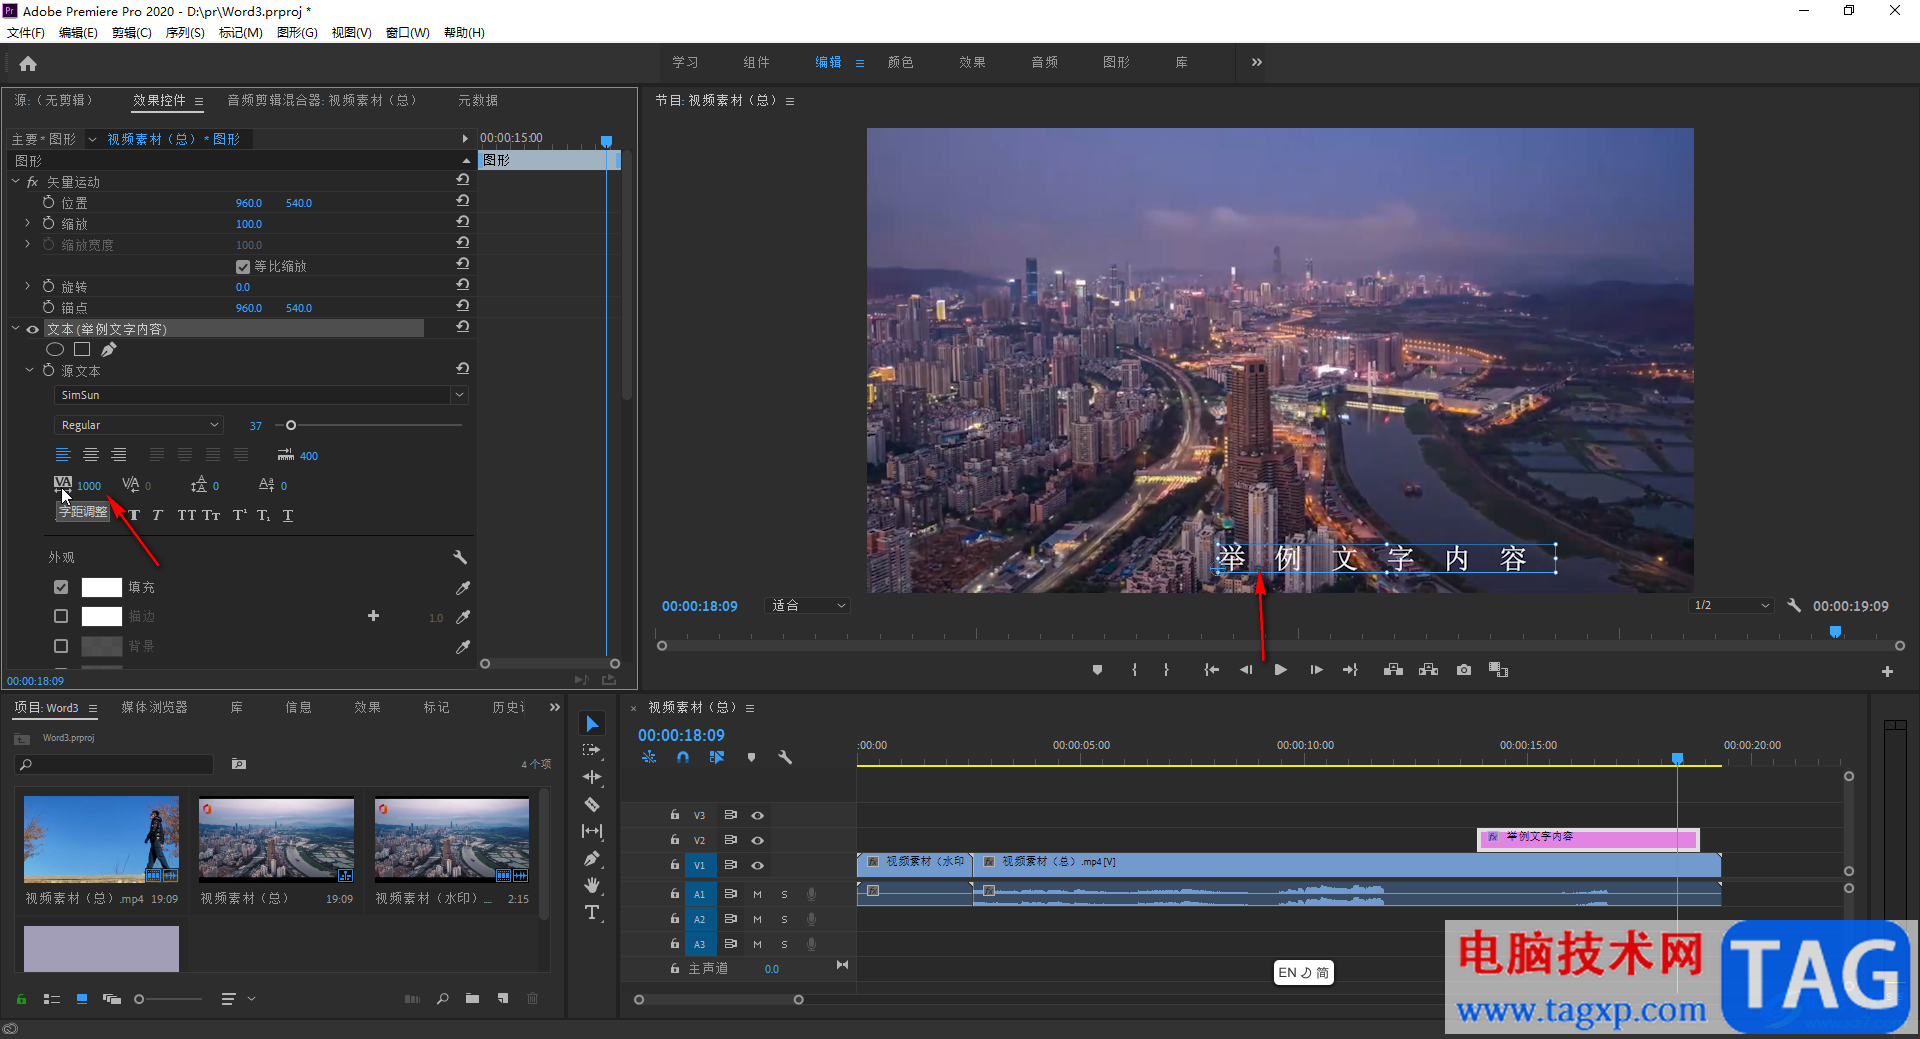Export frame with camera icon
The image size is (1920, 1039).
(x=1464, y=670)
